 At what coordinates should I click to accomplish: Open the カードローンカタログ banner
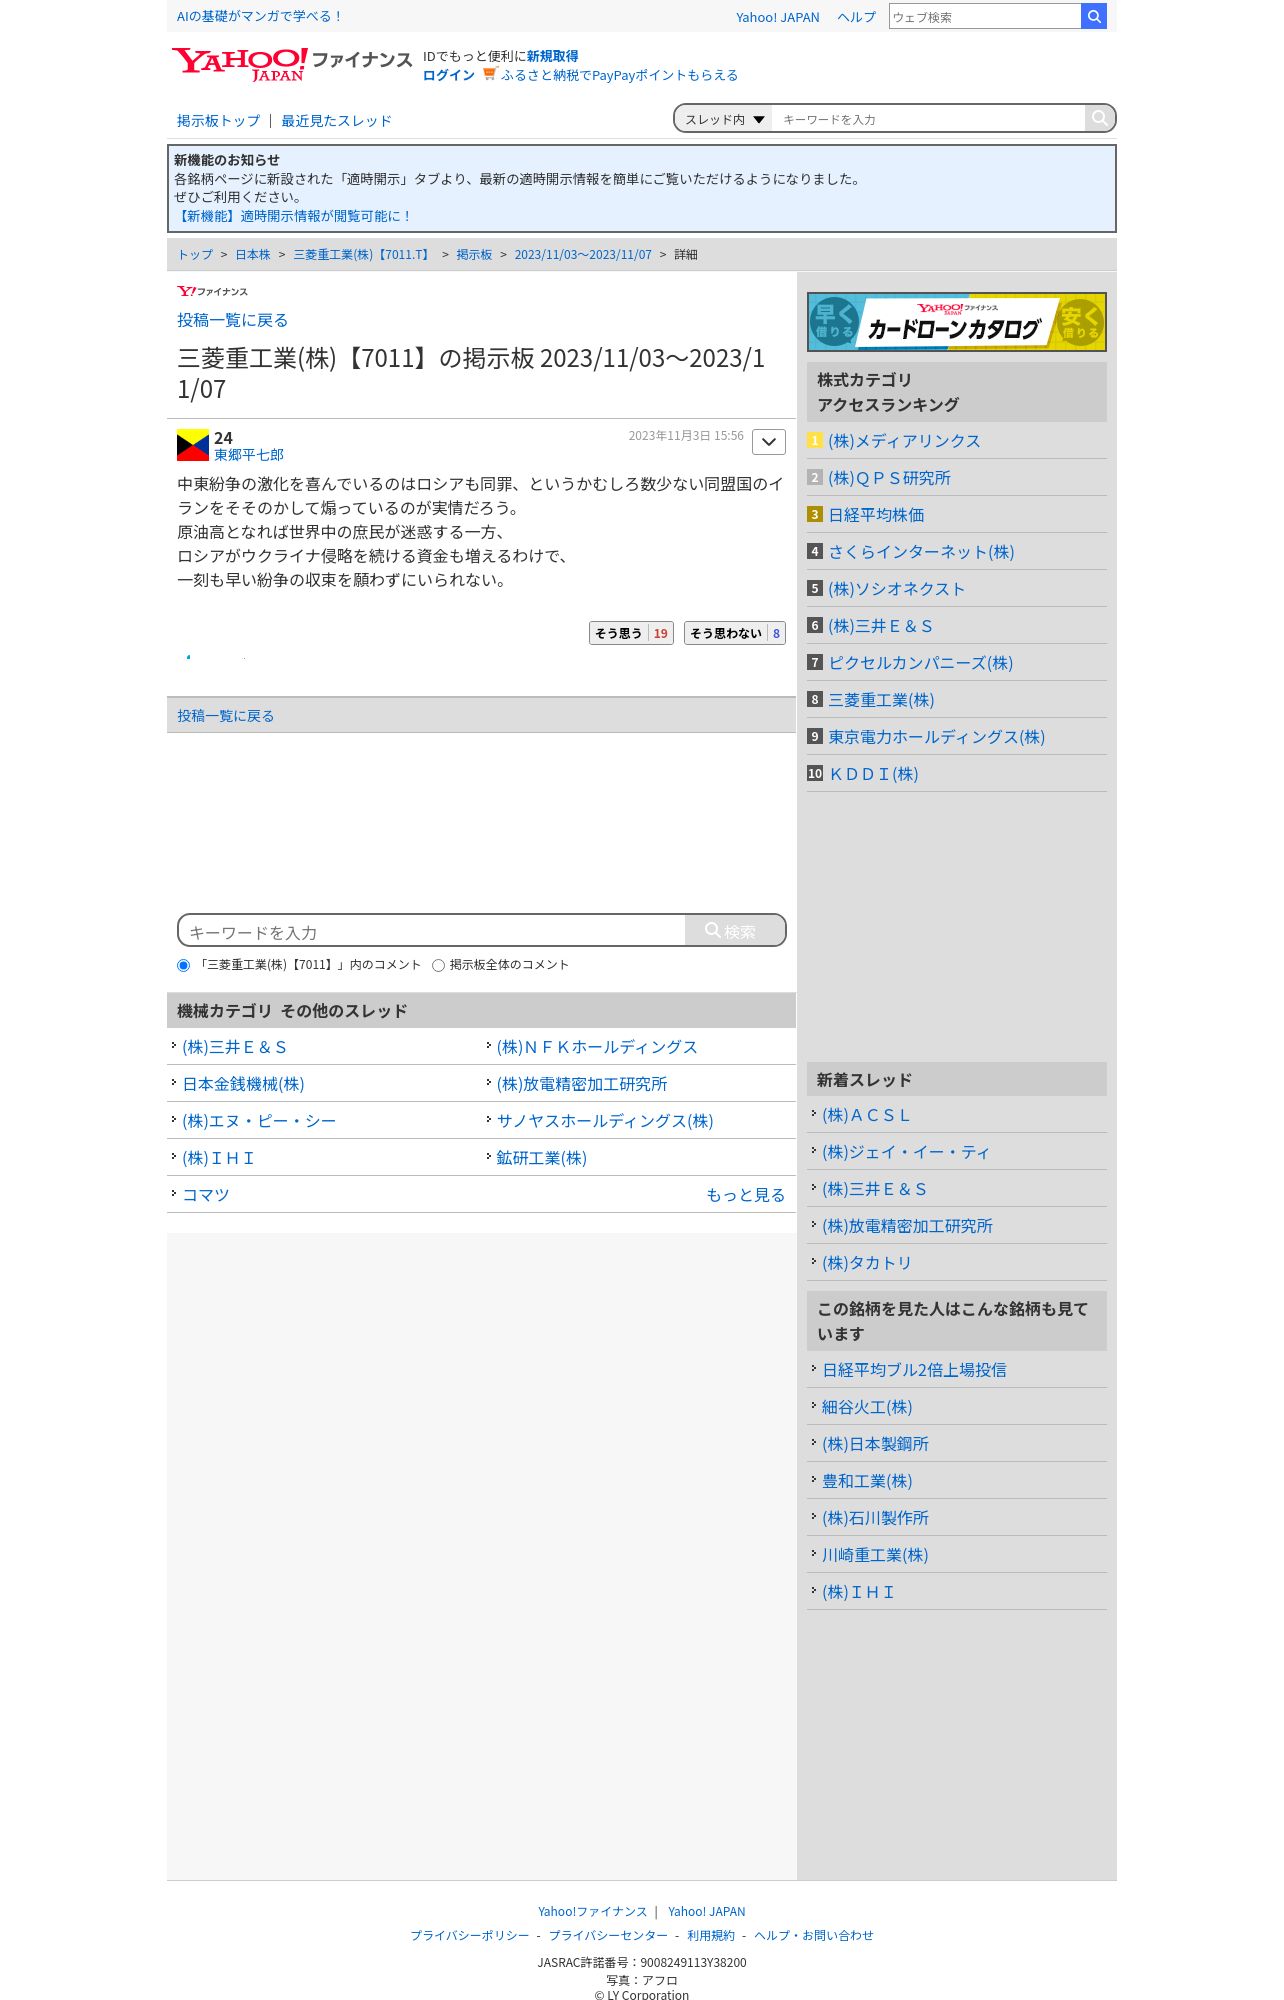[x=957, y=322]
